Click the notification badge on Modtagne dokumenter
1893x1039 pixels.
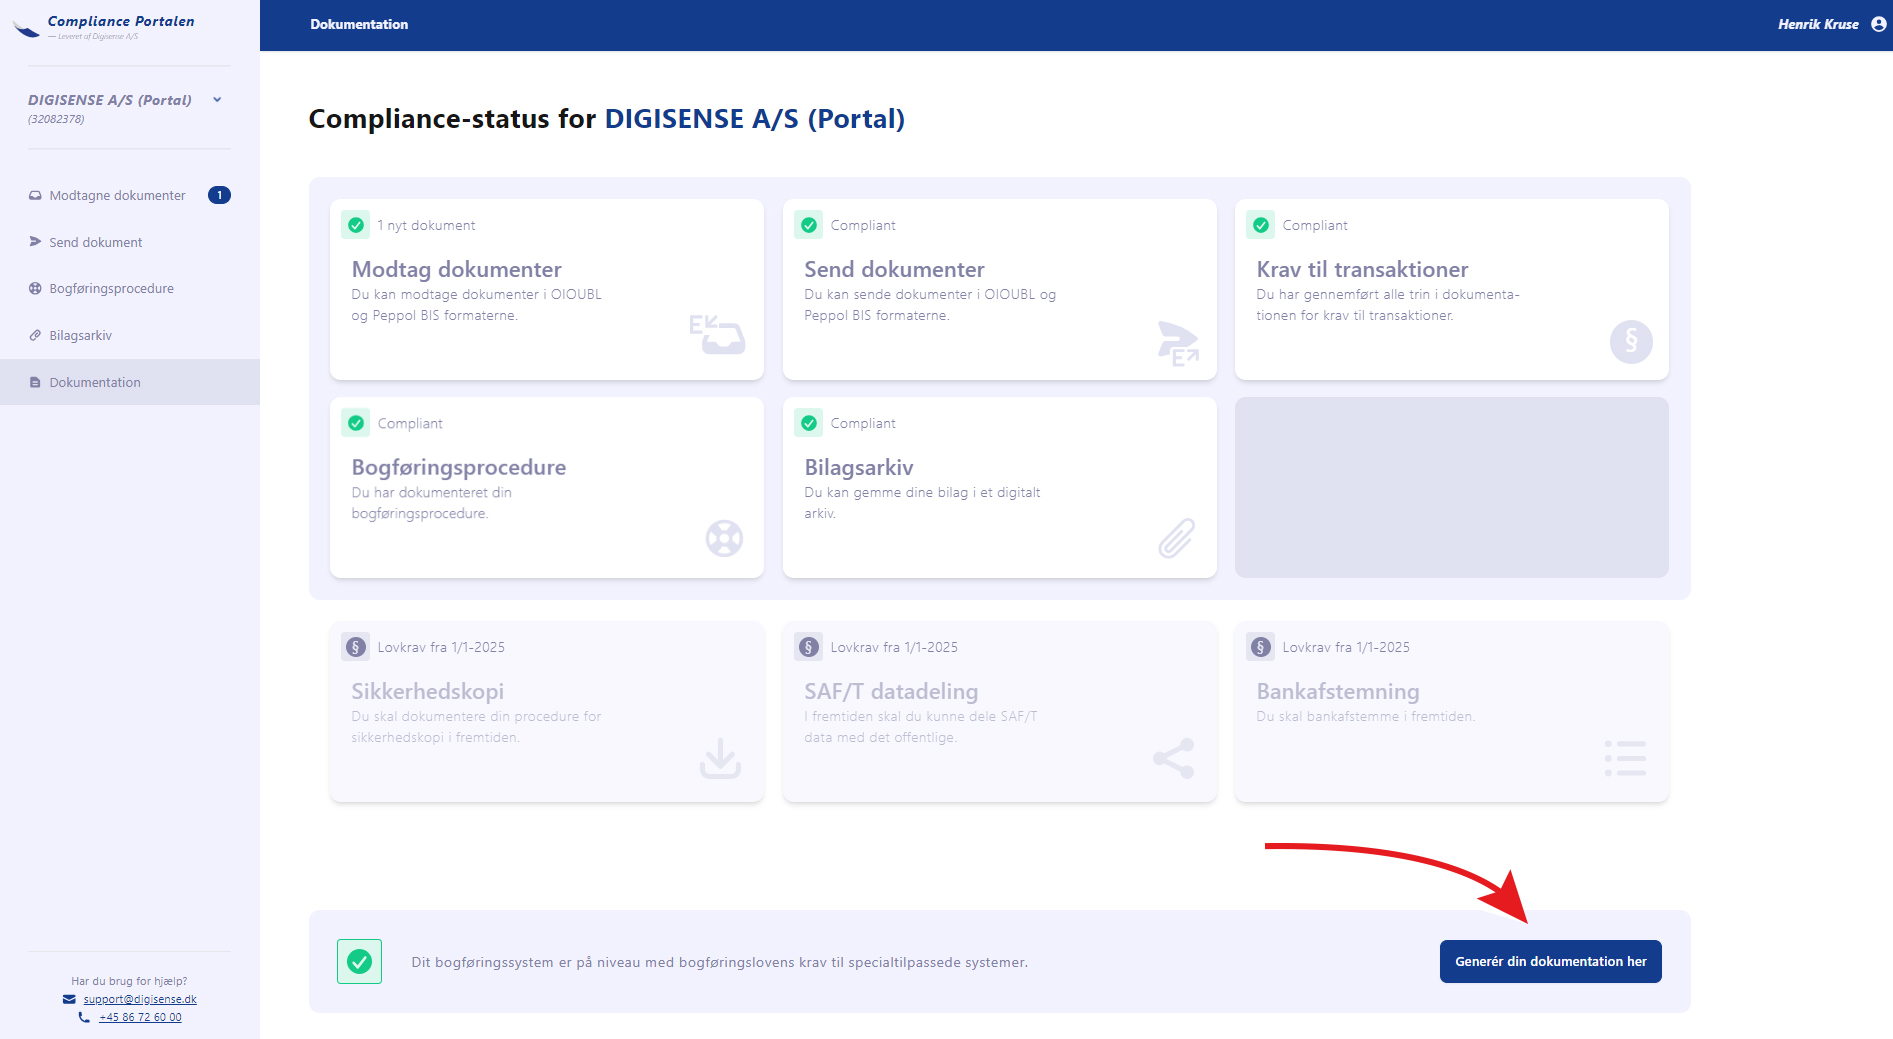pyautogui.click(x=219, y=194)
